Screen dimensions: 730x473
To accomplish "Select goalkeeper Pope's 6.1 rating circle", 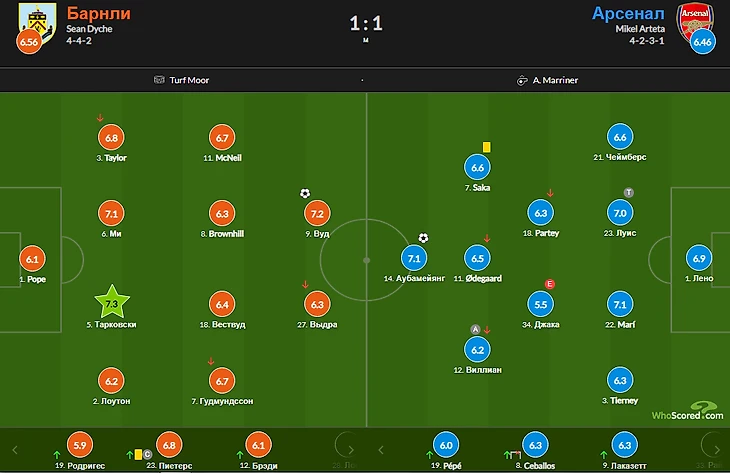I will [33, 258].
